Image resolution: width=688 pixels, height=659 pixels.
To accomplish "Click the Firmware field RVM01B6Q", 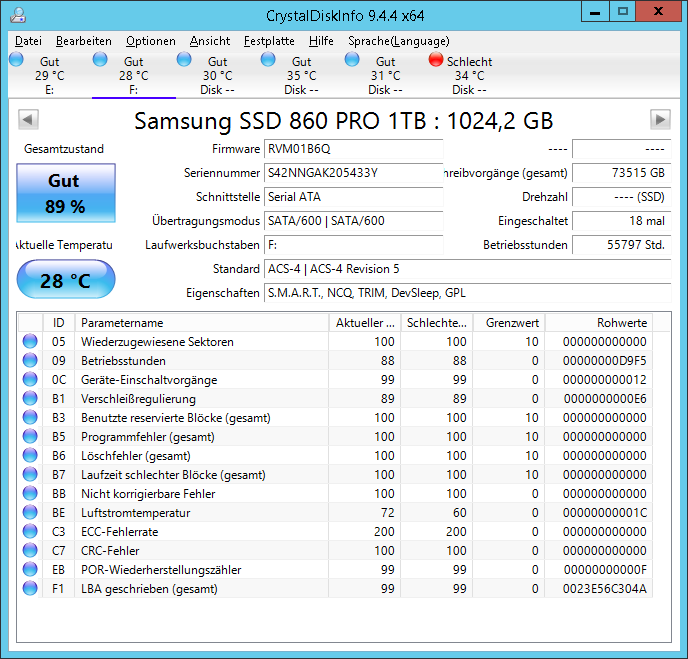I will [x=353, y=149].
